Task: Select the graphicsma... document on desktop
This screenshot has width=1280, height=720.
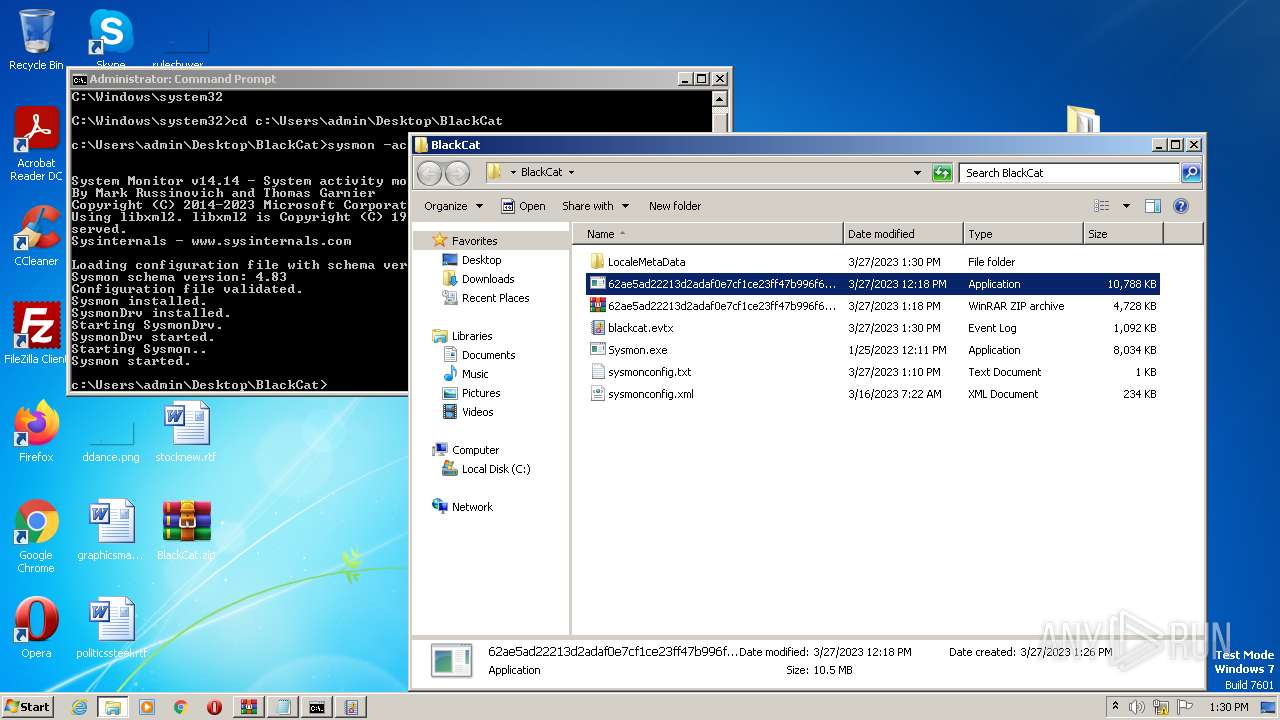Action: click(111, 530)
